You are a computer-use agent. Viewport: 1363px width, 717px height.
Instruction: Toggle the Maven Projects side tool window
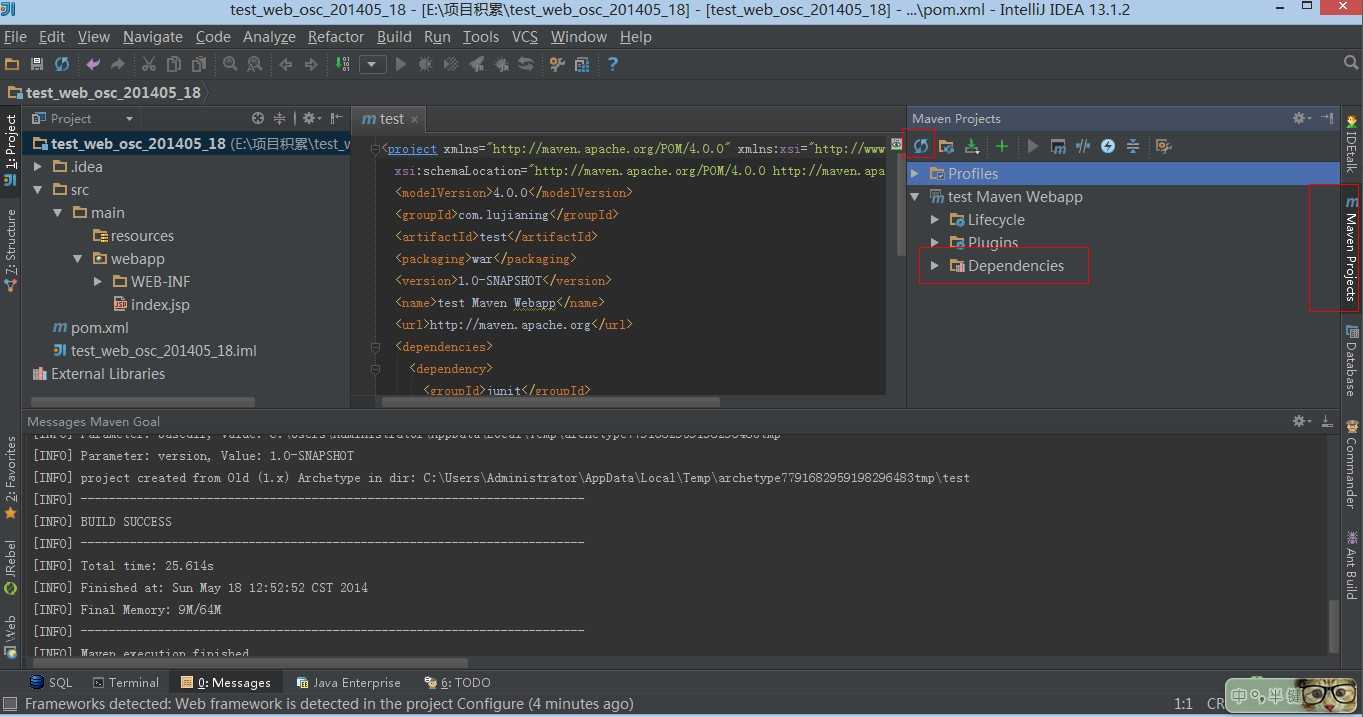1350,248
